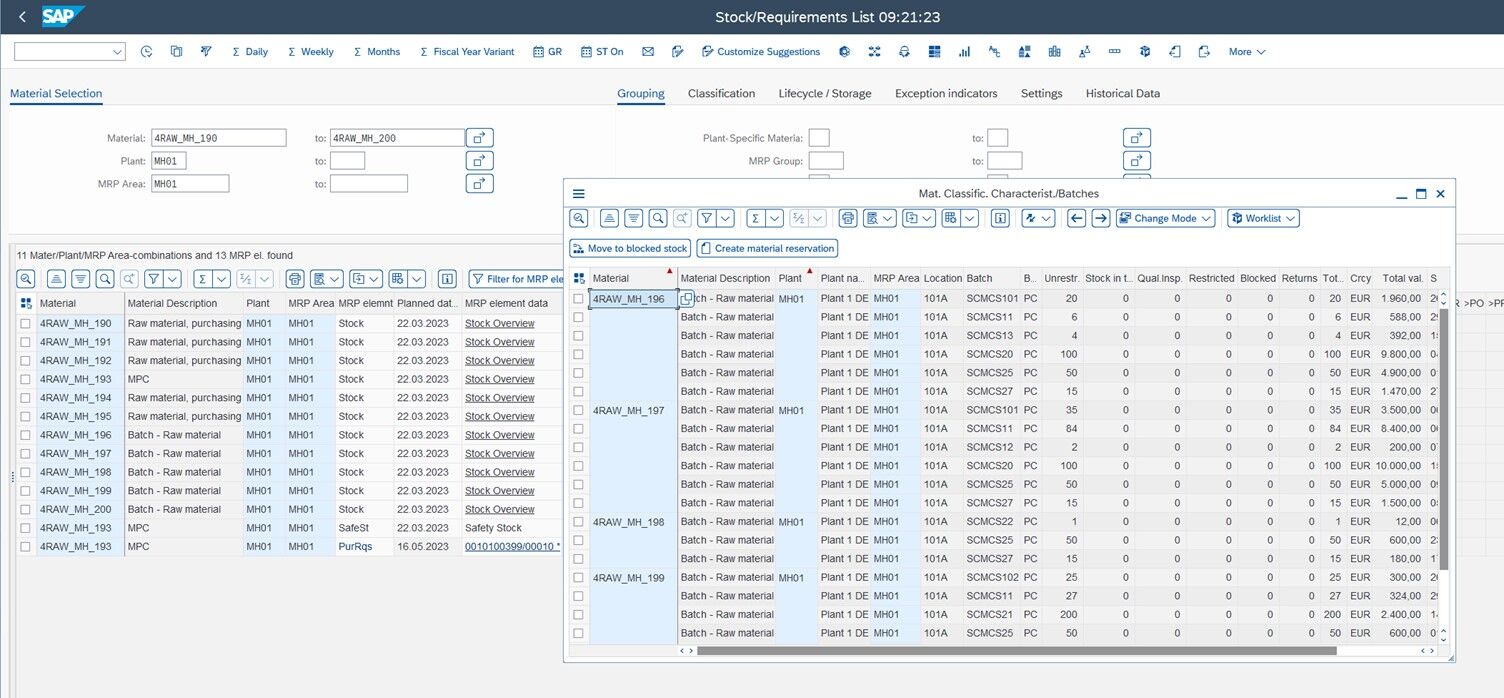Open the Worklist dropdown

[x=1264, y=218]
